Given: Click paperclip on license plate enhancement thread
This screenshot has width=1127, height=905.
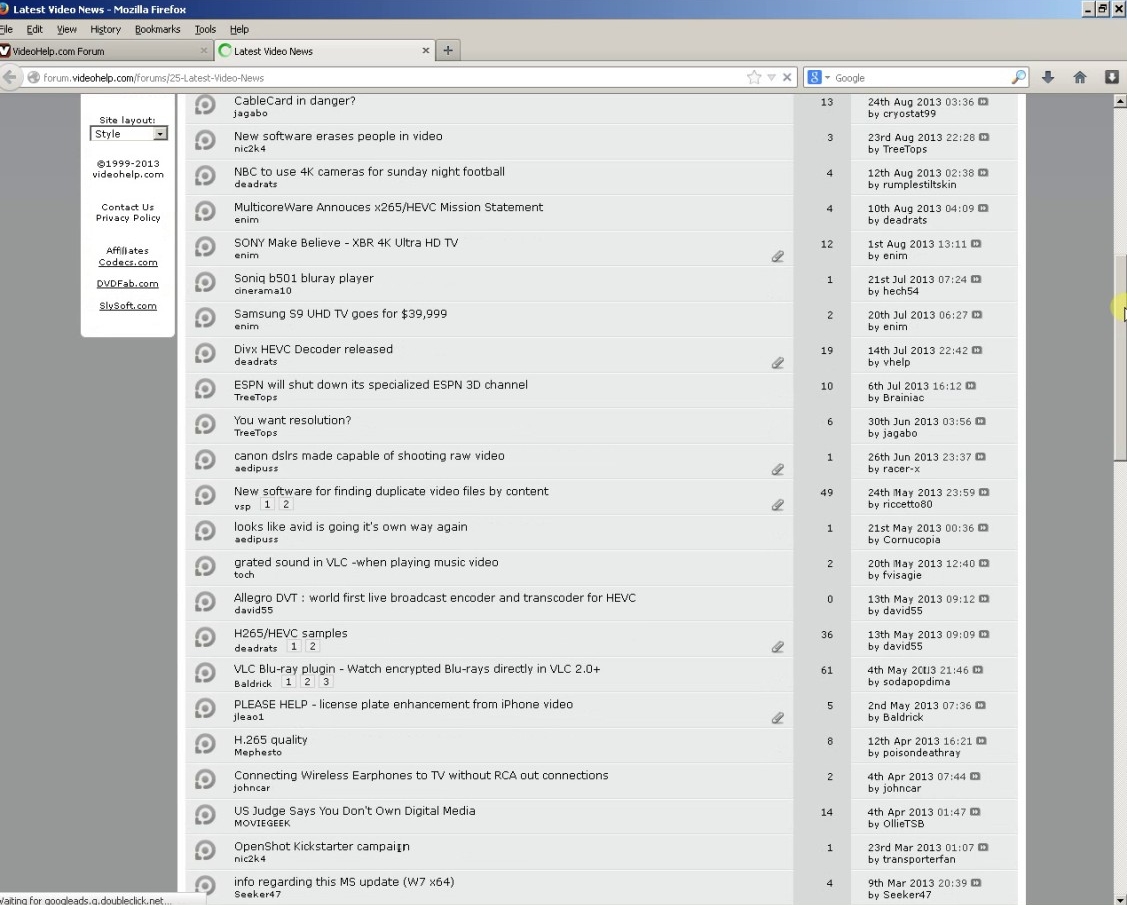Looking at the screenshot, I should [x=778, y=717].
